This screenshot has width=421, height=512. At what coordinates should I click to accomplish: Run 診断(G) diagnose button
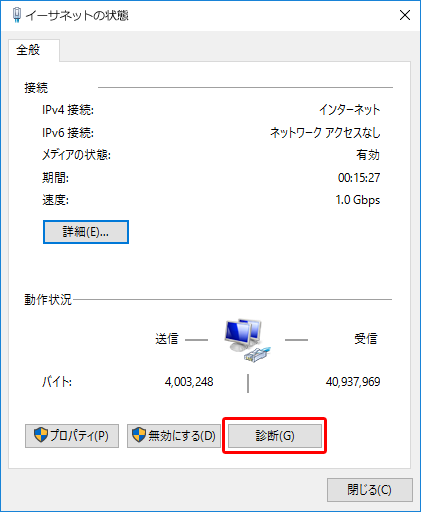point(275,436)
